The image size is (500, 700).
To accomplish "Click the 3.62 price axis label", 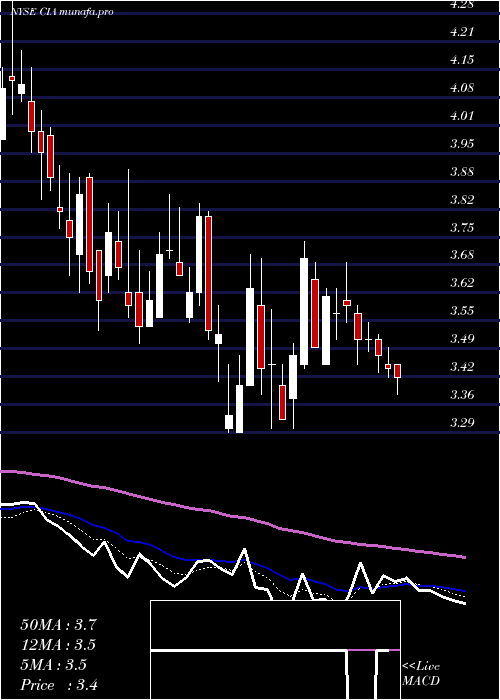I will (x=462, y=283).
